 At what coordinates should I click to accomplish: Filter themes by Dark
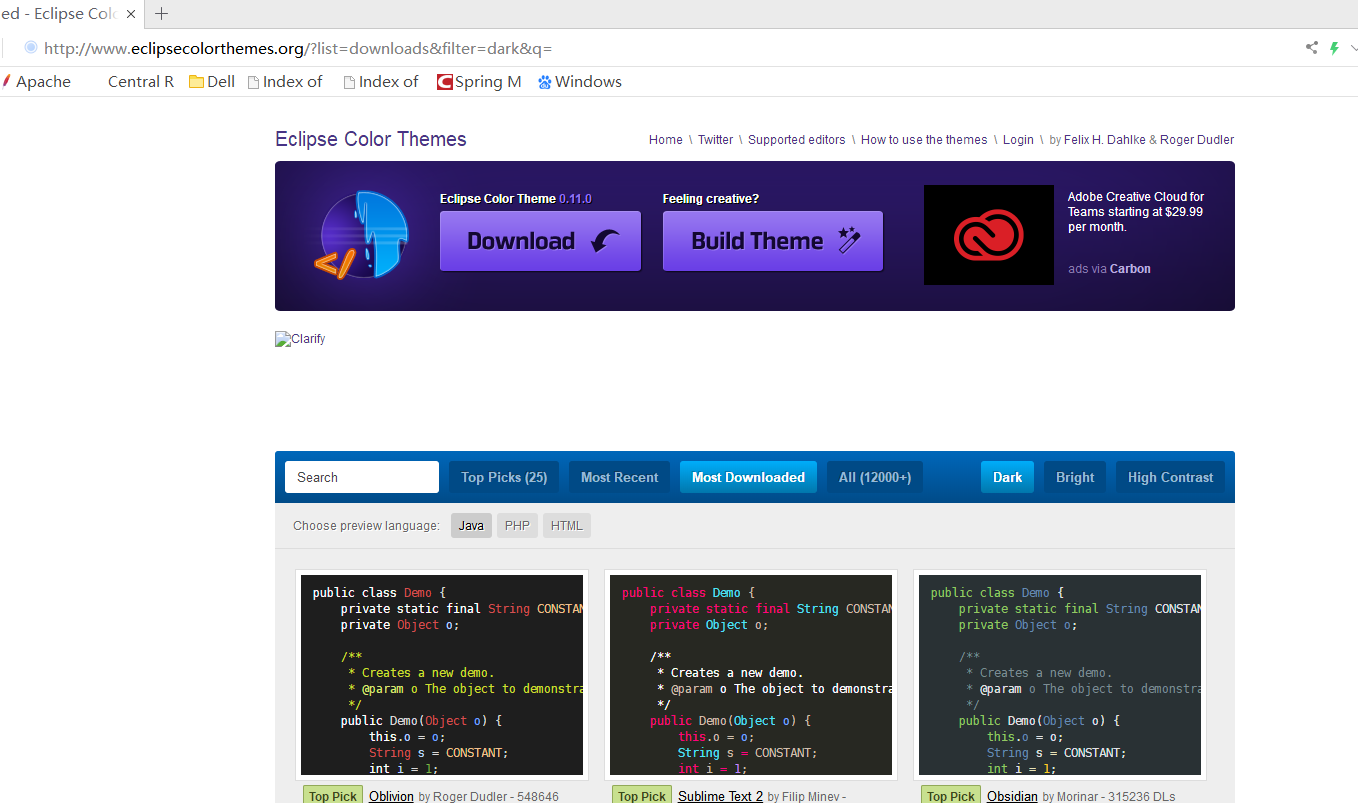coord(1007,477)
